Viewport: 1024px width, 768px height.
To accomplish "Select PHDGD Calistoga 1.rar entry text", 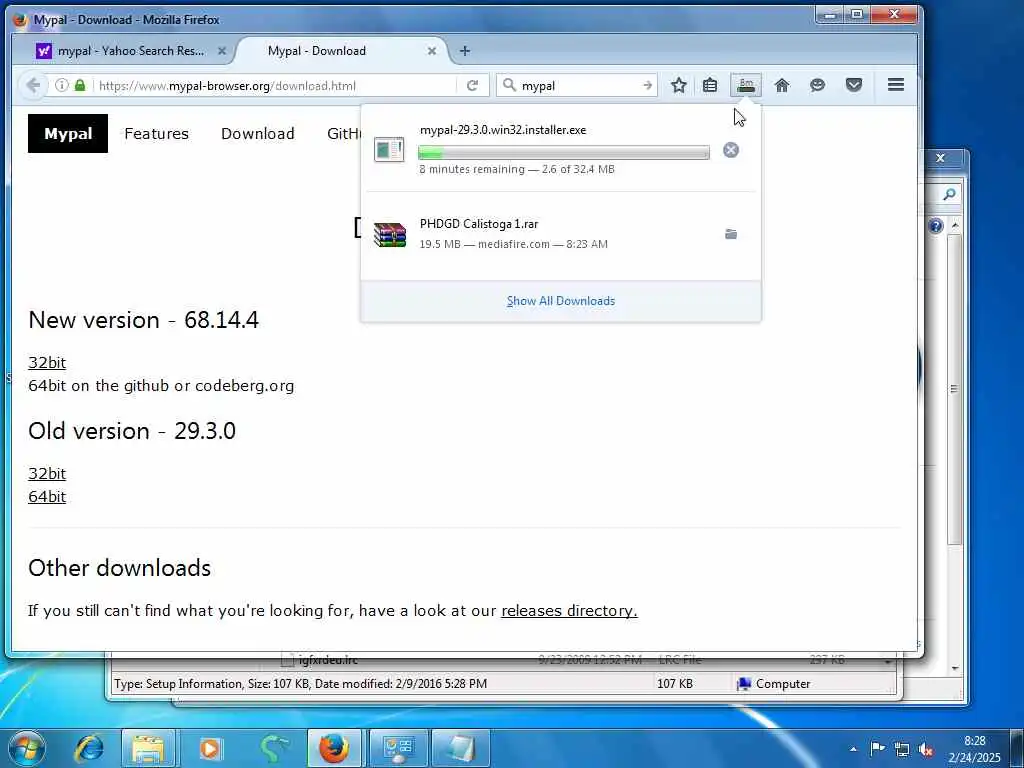I will pos(479,224).
